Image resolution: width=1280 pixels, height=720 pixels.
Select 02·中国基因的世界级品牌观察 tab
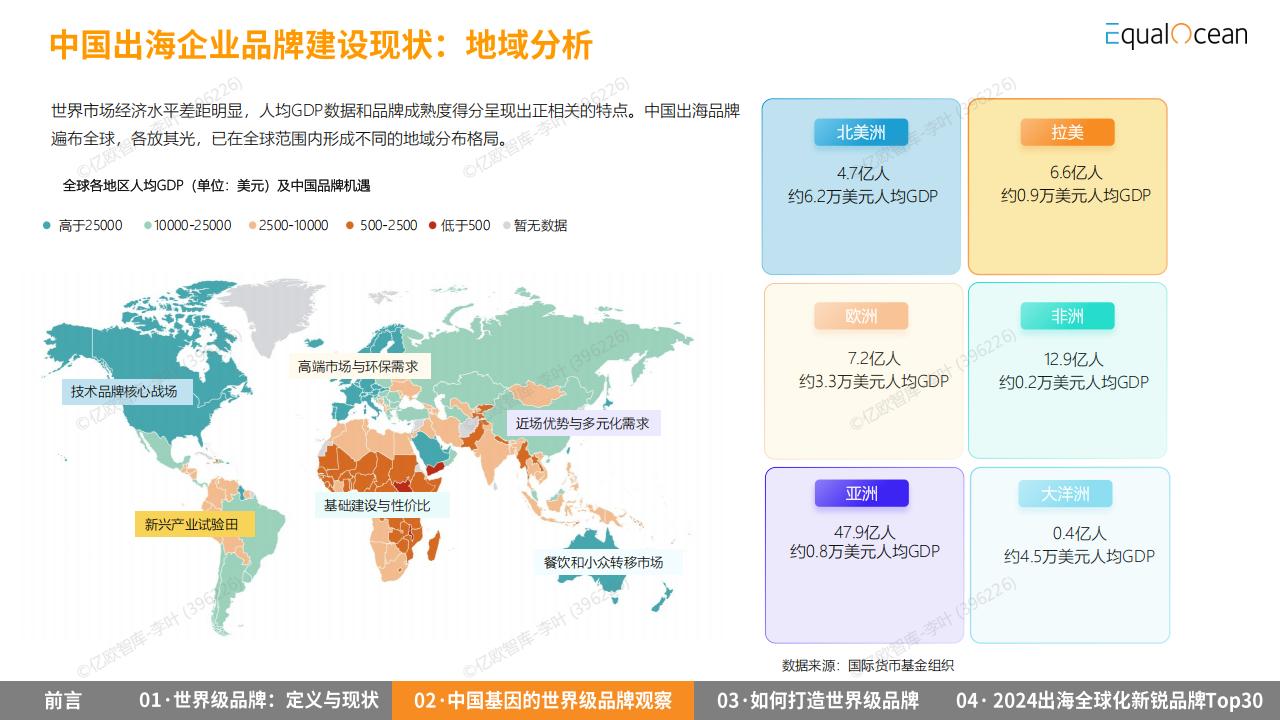coord(543,700)
